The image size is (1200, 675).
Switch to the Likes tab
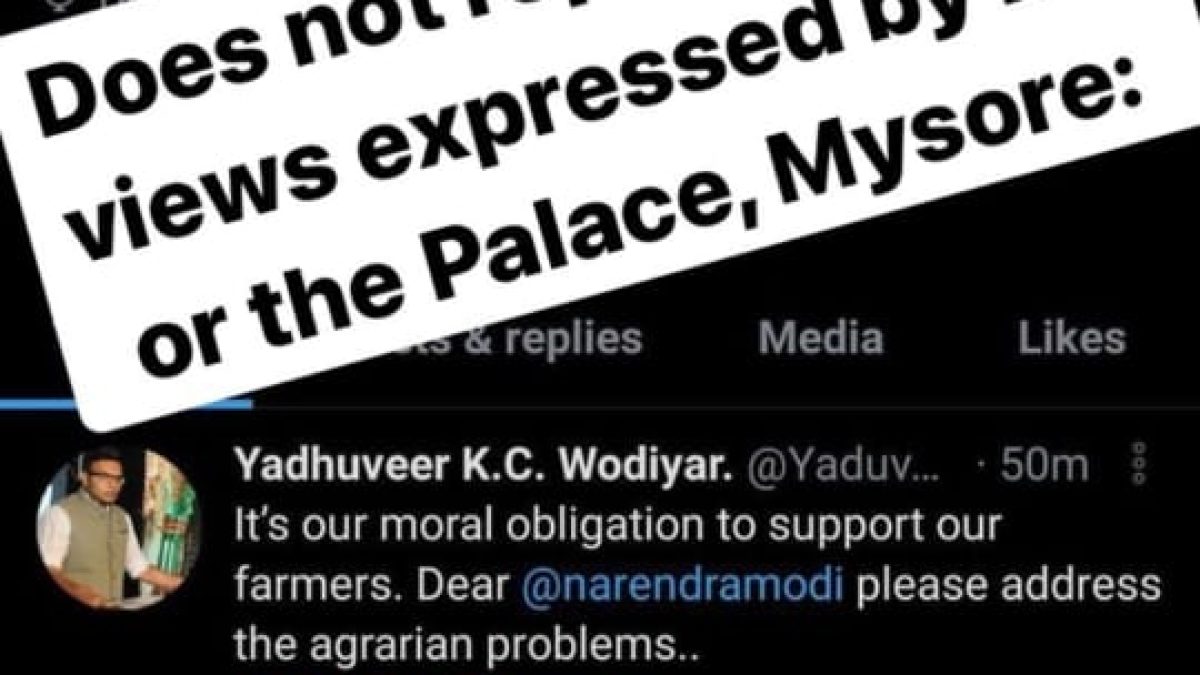point(1072,339)
